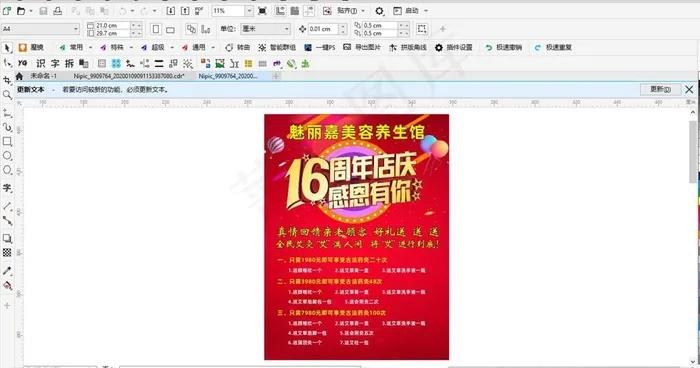Click 极速撤销 fast undo
This screenshot has width=700, height=368.
coord(504,47)
